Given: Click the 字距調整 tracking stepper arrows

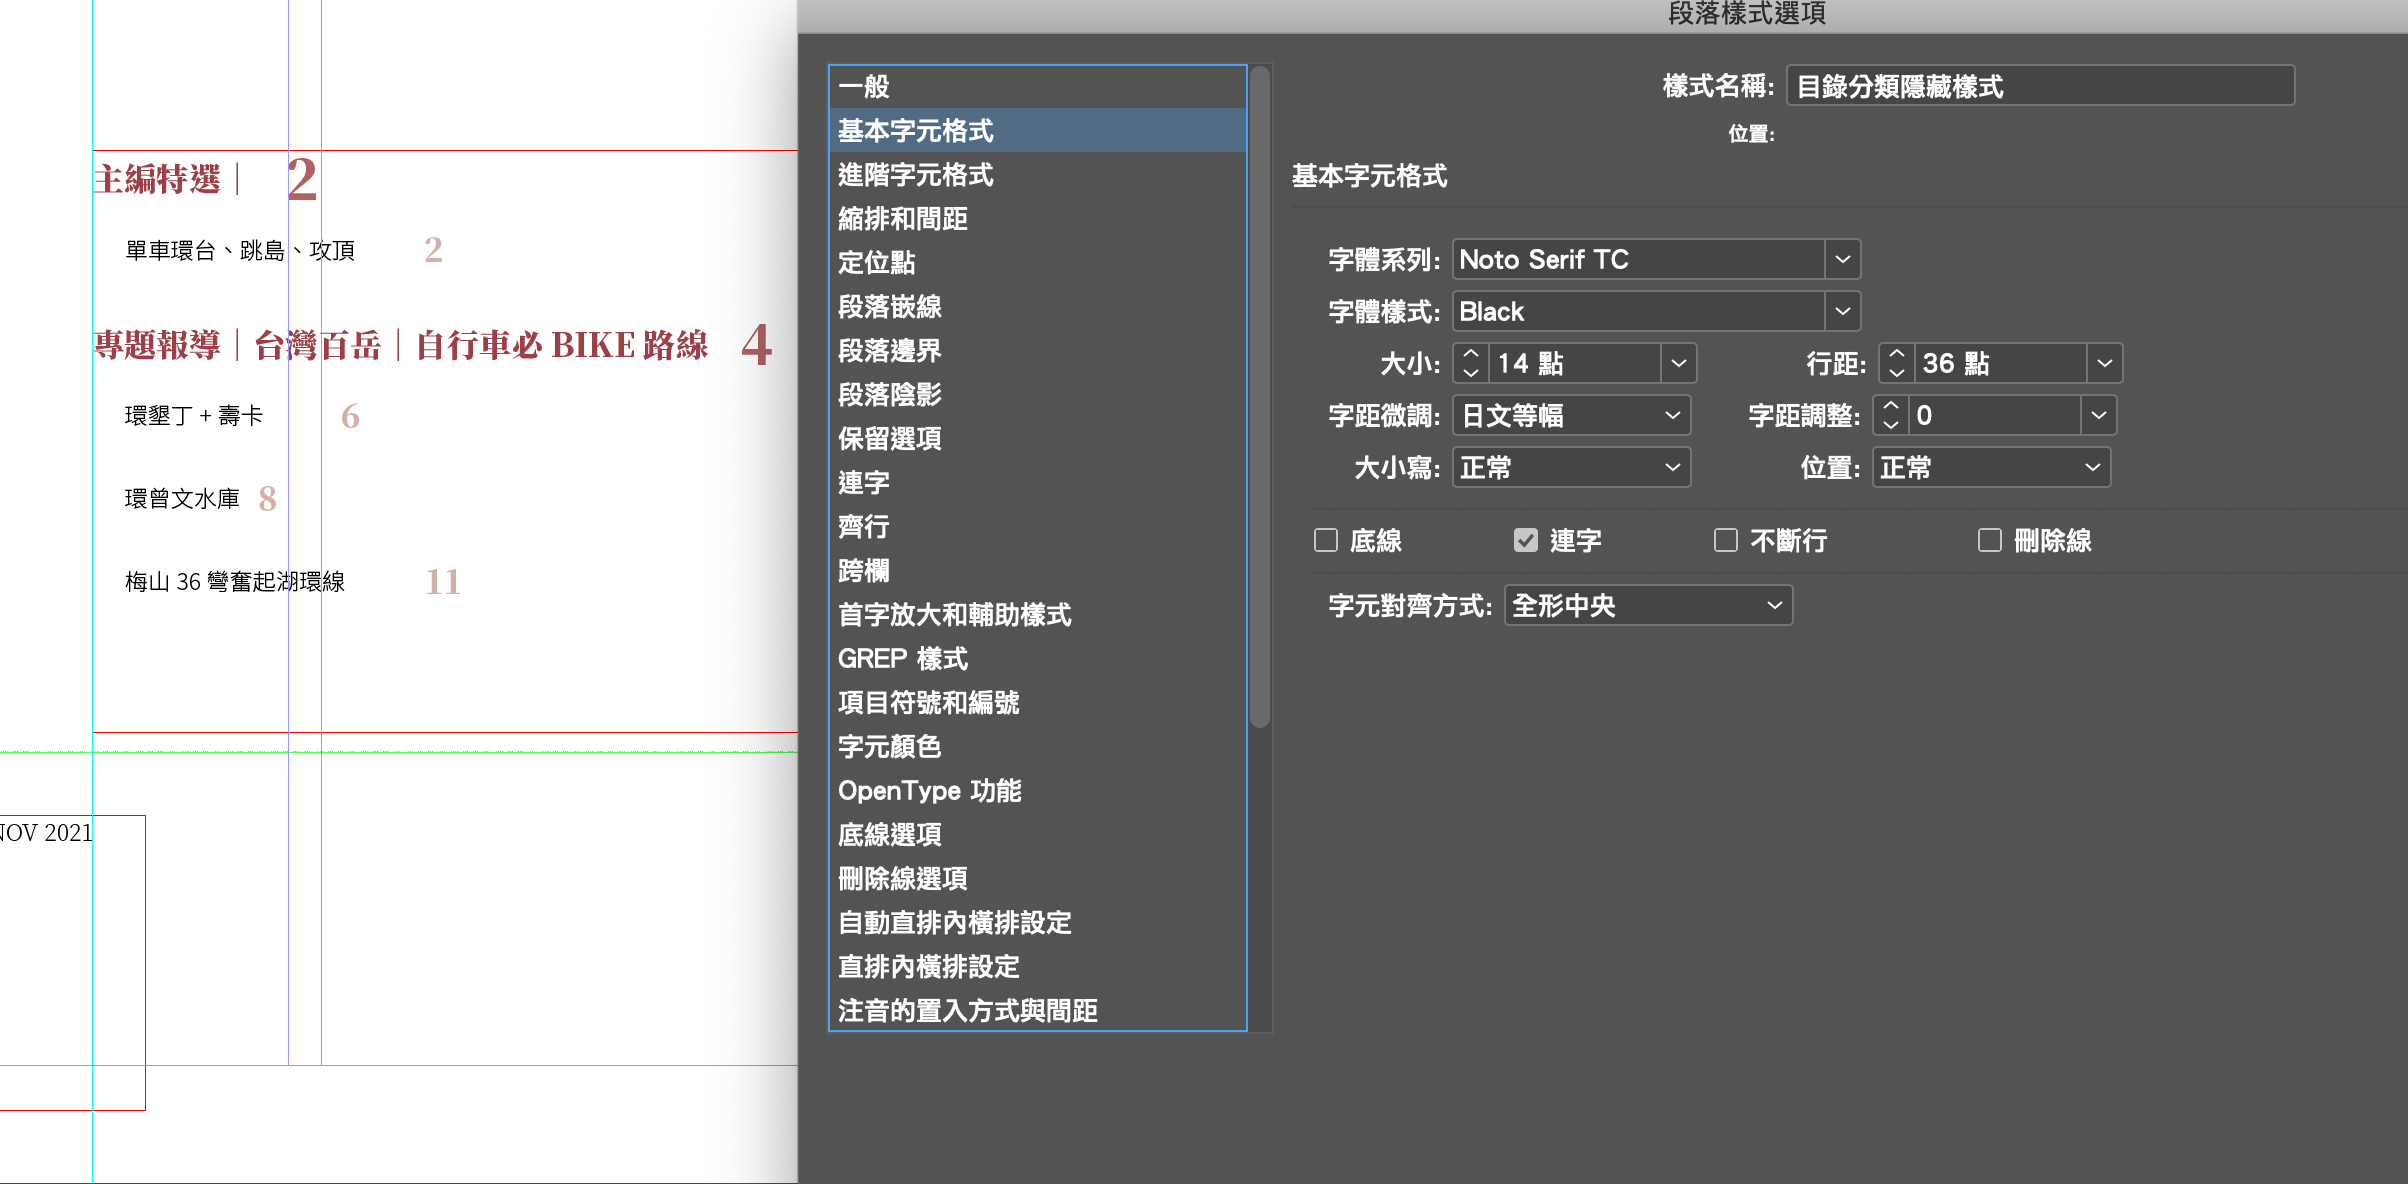Looking at the screenshot, I should (1890, 415).
